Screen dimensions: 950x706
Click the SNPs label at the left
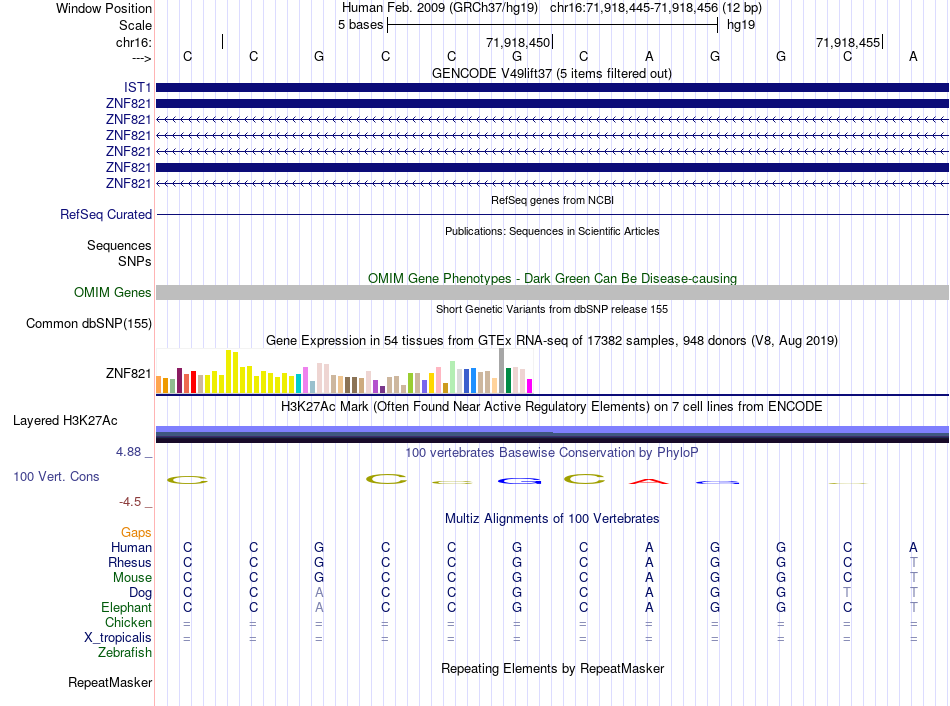point(135,261)
